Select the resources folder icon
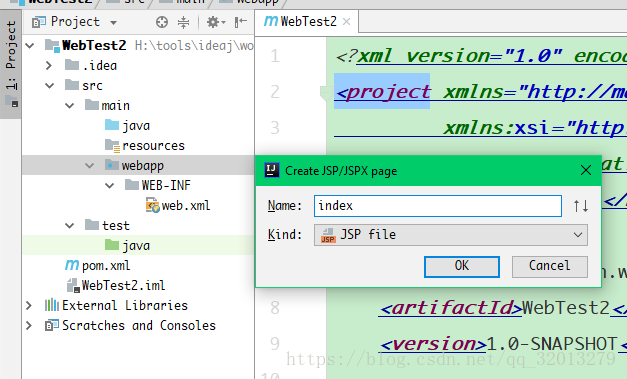This screenshot has width=627, height=379. pyautogui.click(x=112, y=146)
